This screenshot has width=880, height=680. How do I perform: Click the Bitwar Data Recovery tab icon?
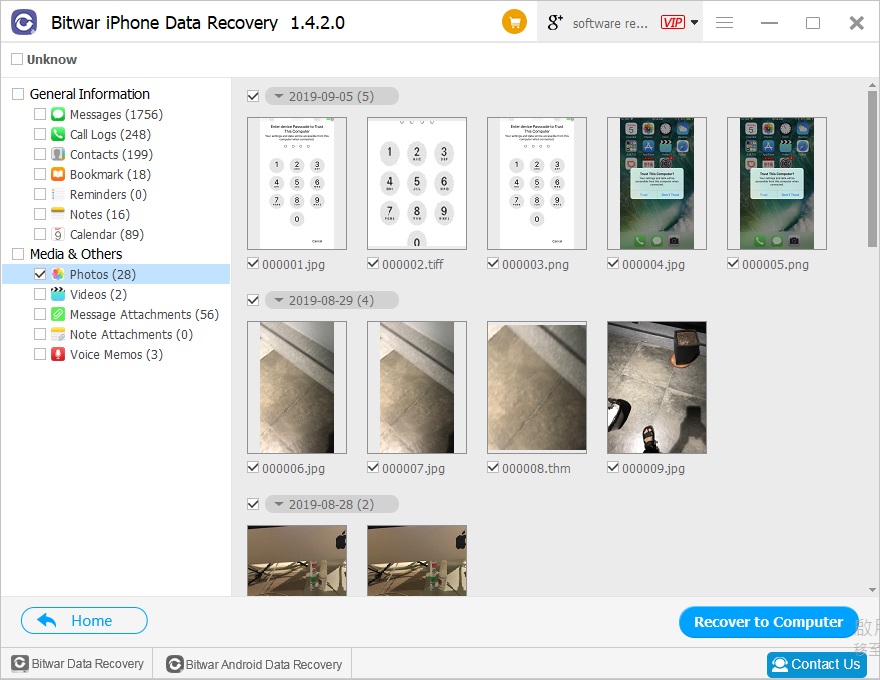pos(20,664)
